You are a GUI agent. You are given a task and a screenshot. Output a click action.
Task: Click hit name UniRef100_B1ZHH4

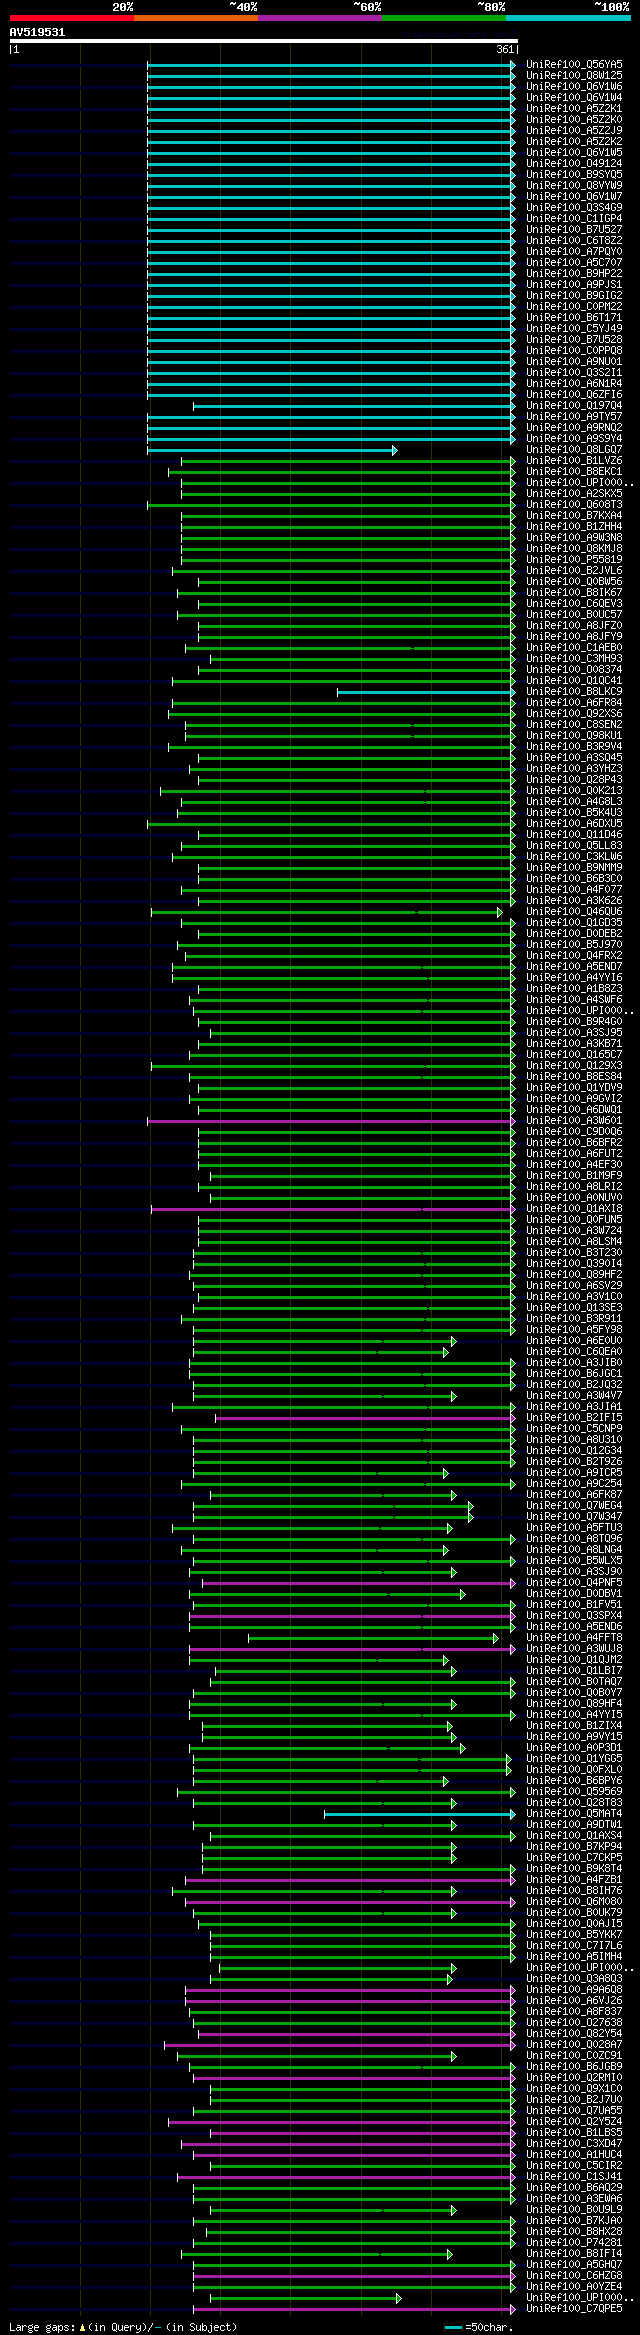click(574, 527)
